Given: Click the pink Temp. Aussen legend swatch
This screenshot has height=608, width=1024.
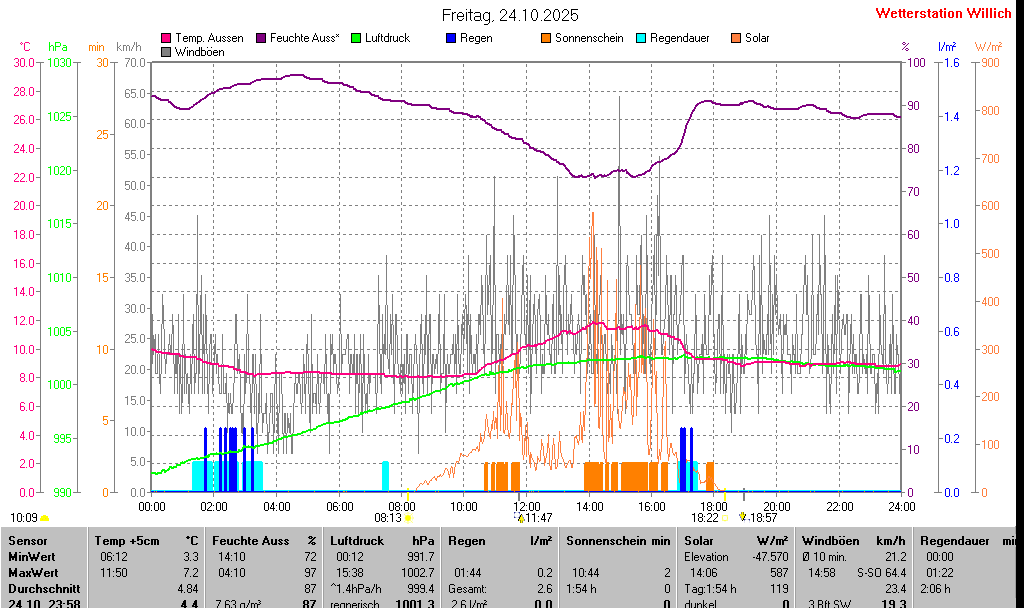Looking at the screenshot, I should (166, 38).
